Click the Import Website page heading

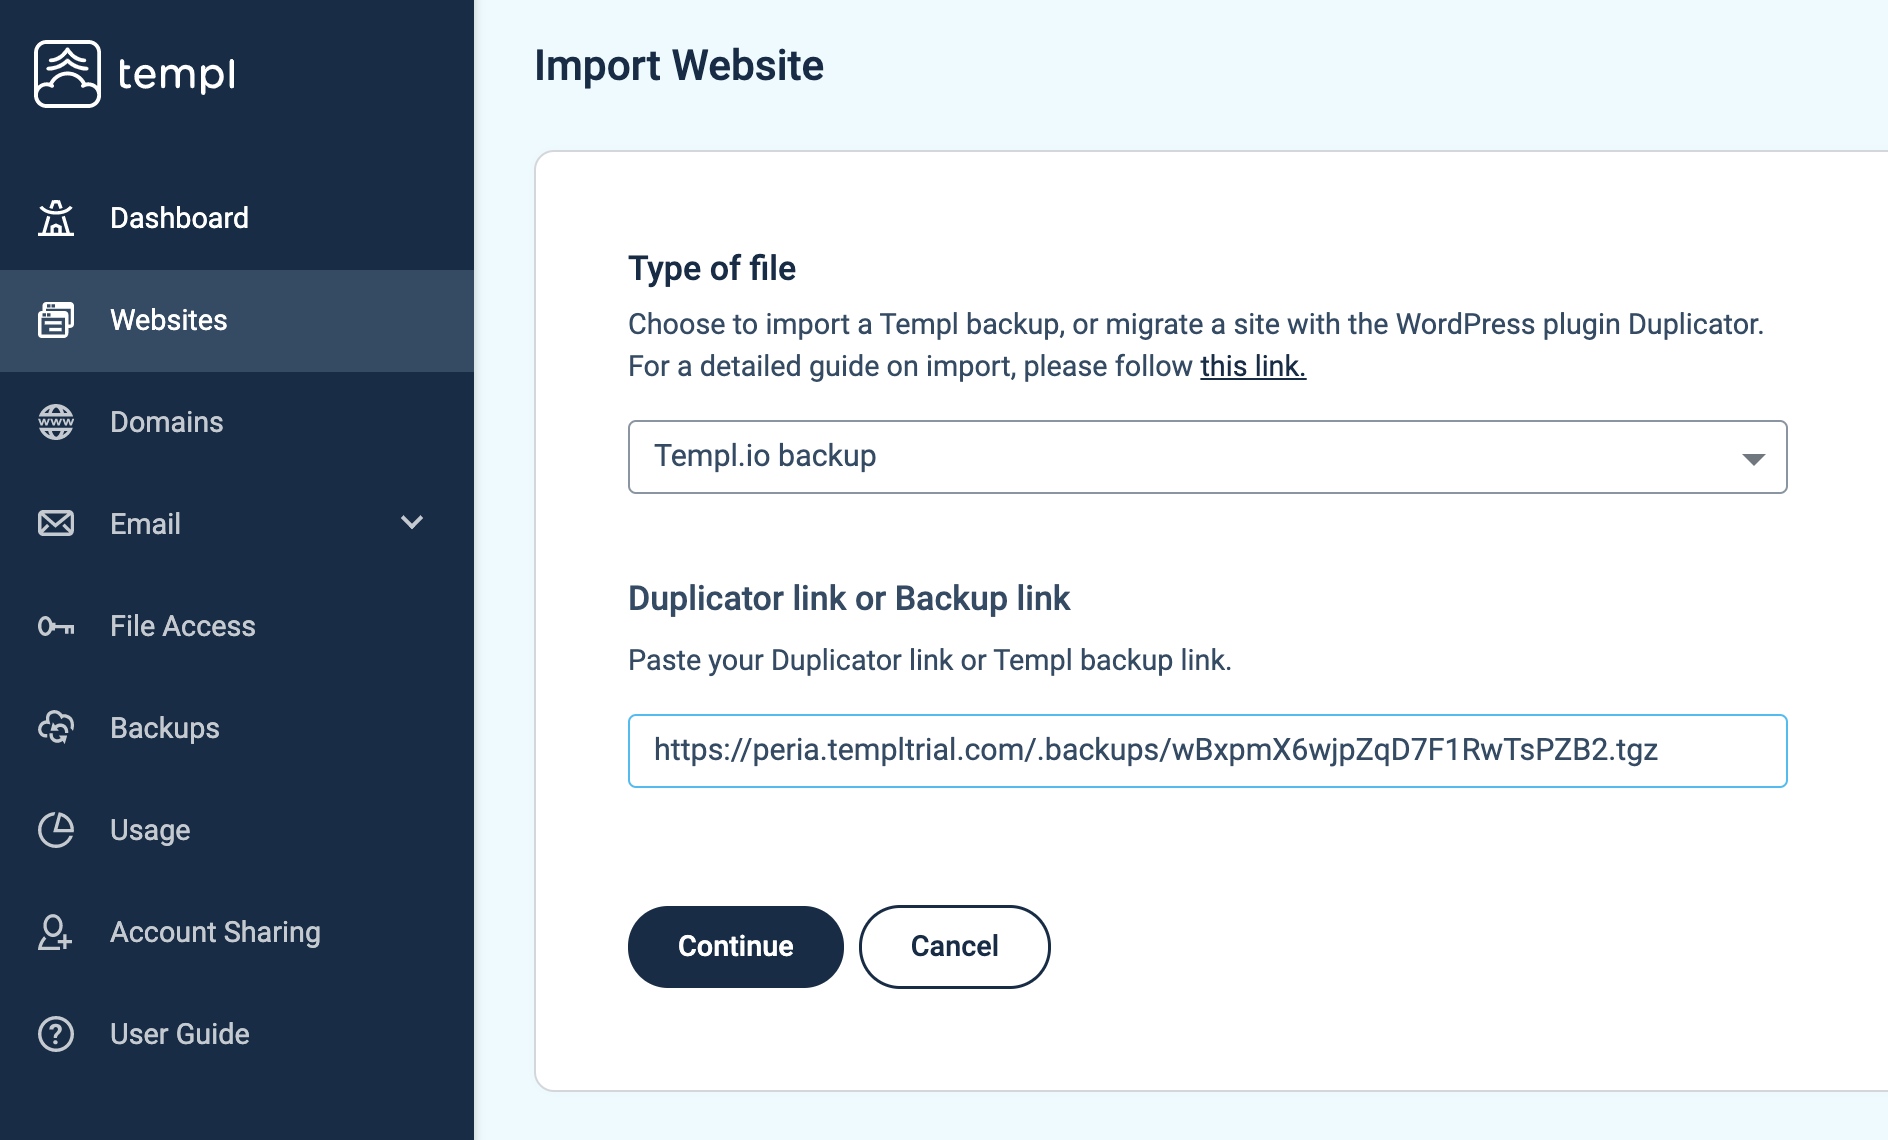coord(679,66)
